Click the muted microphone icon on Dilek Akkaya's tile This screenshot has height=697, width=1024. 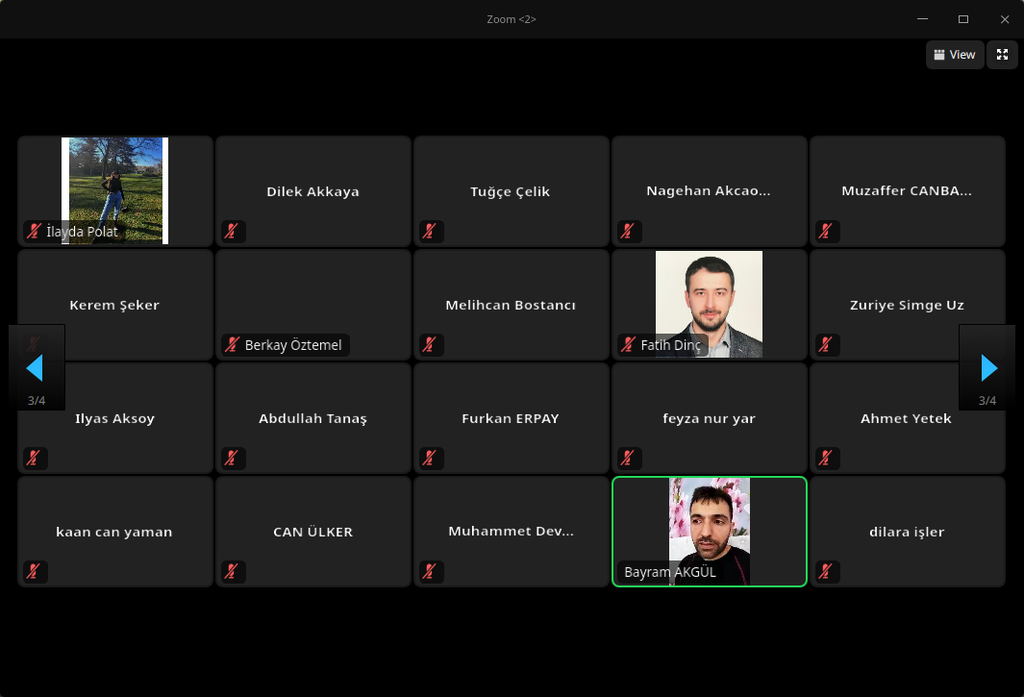click(x=231, y=231)
